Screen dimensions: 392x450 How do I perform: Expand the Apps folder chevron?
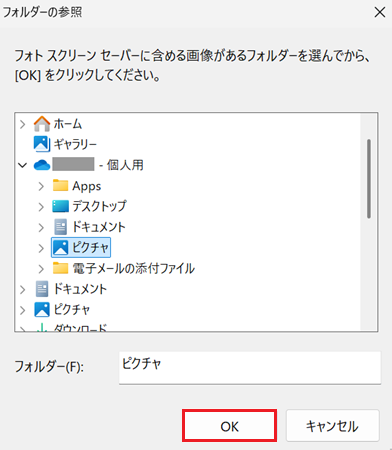41,186
